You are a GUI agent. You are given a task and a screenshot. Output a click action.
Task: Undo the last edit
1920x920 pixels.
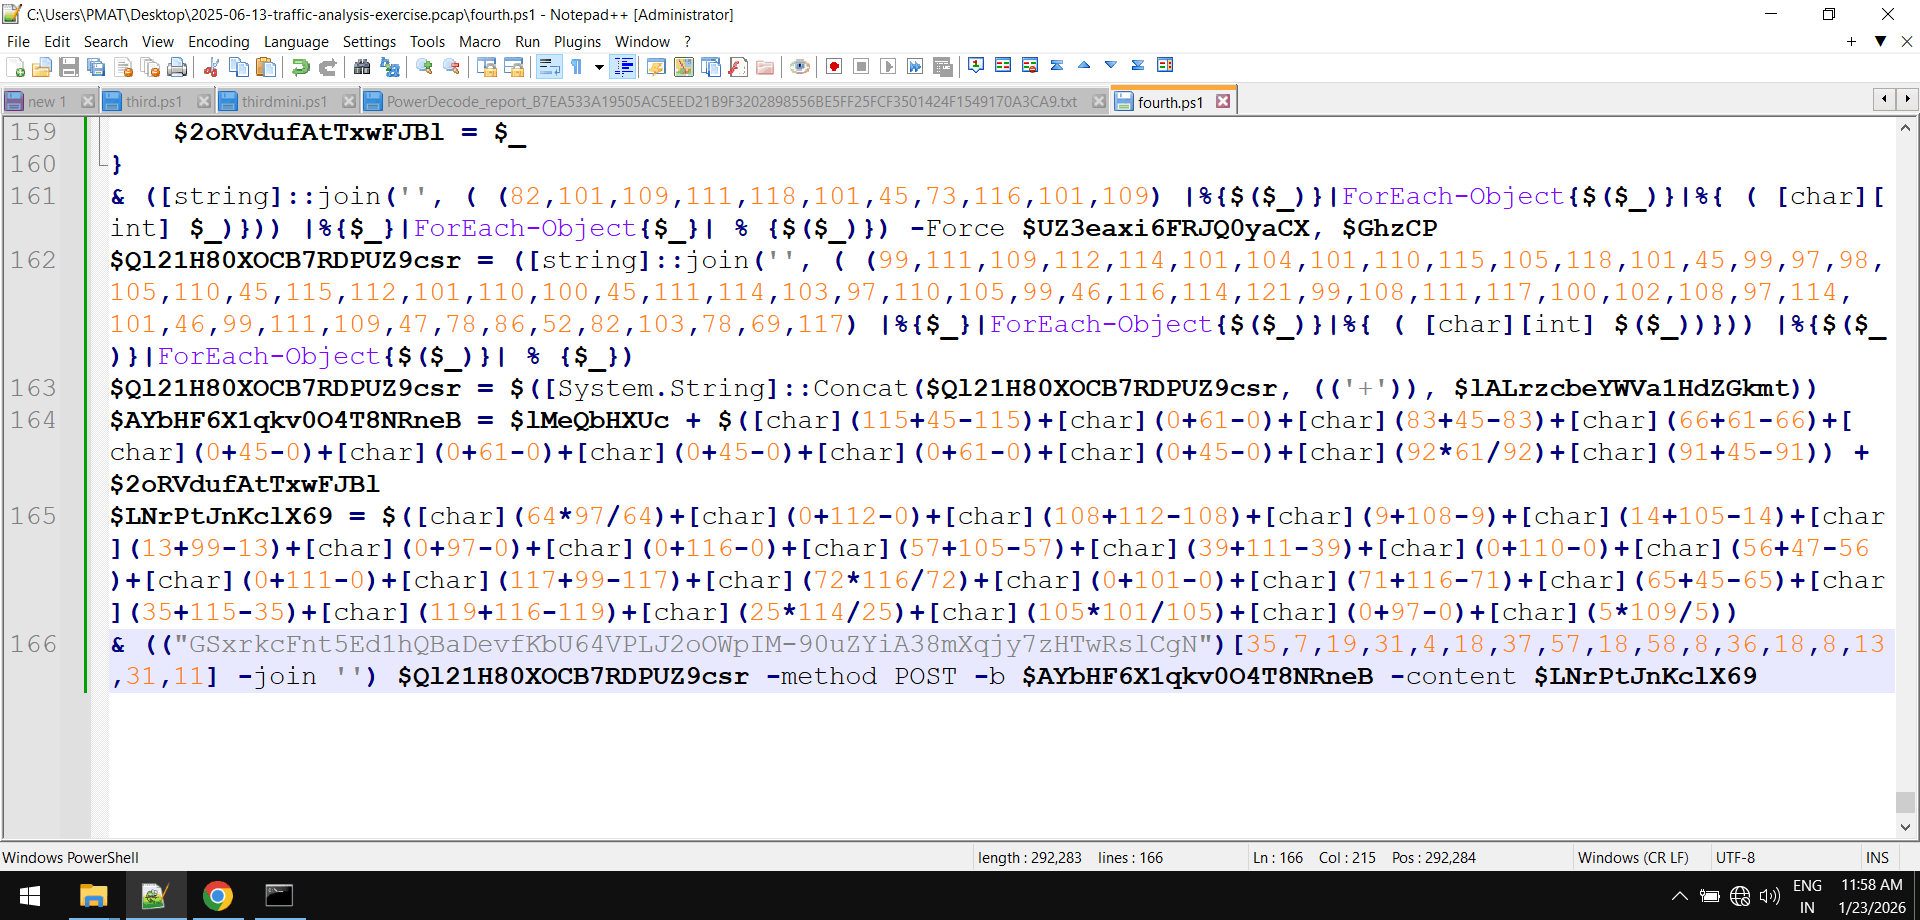(300, 66)
